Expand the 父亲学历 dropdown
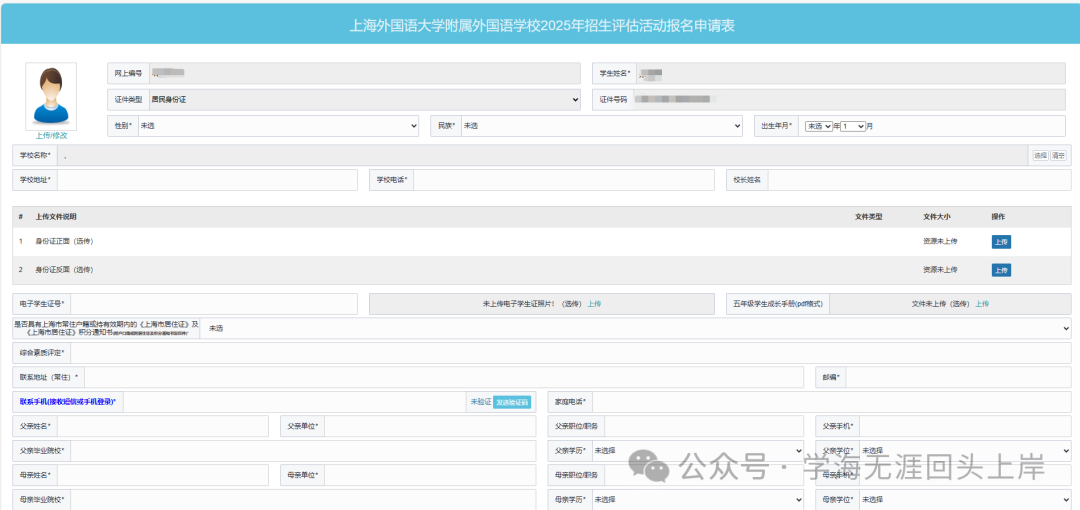Viewport: 1080px width, 510px height. (697, 451)
